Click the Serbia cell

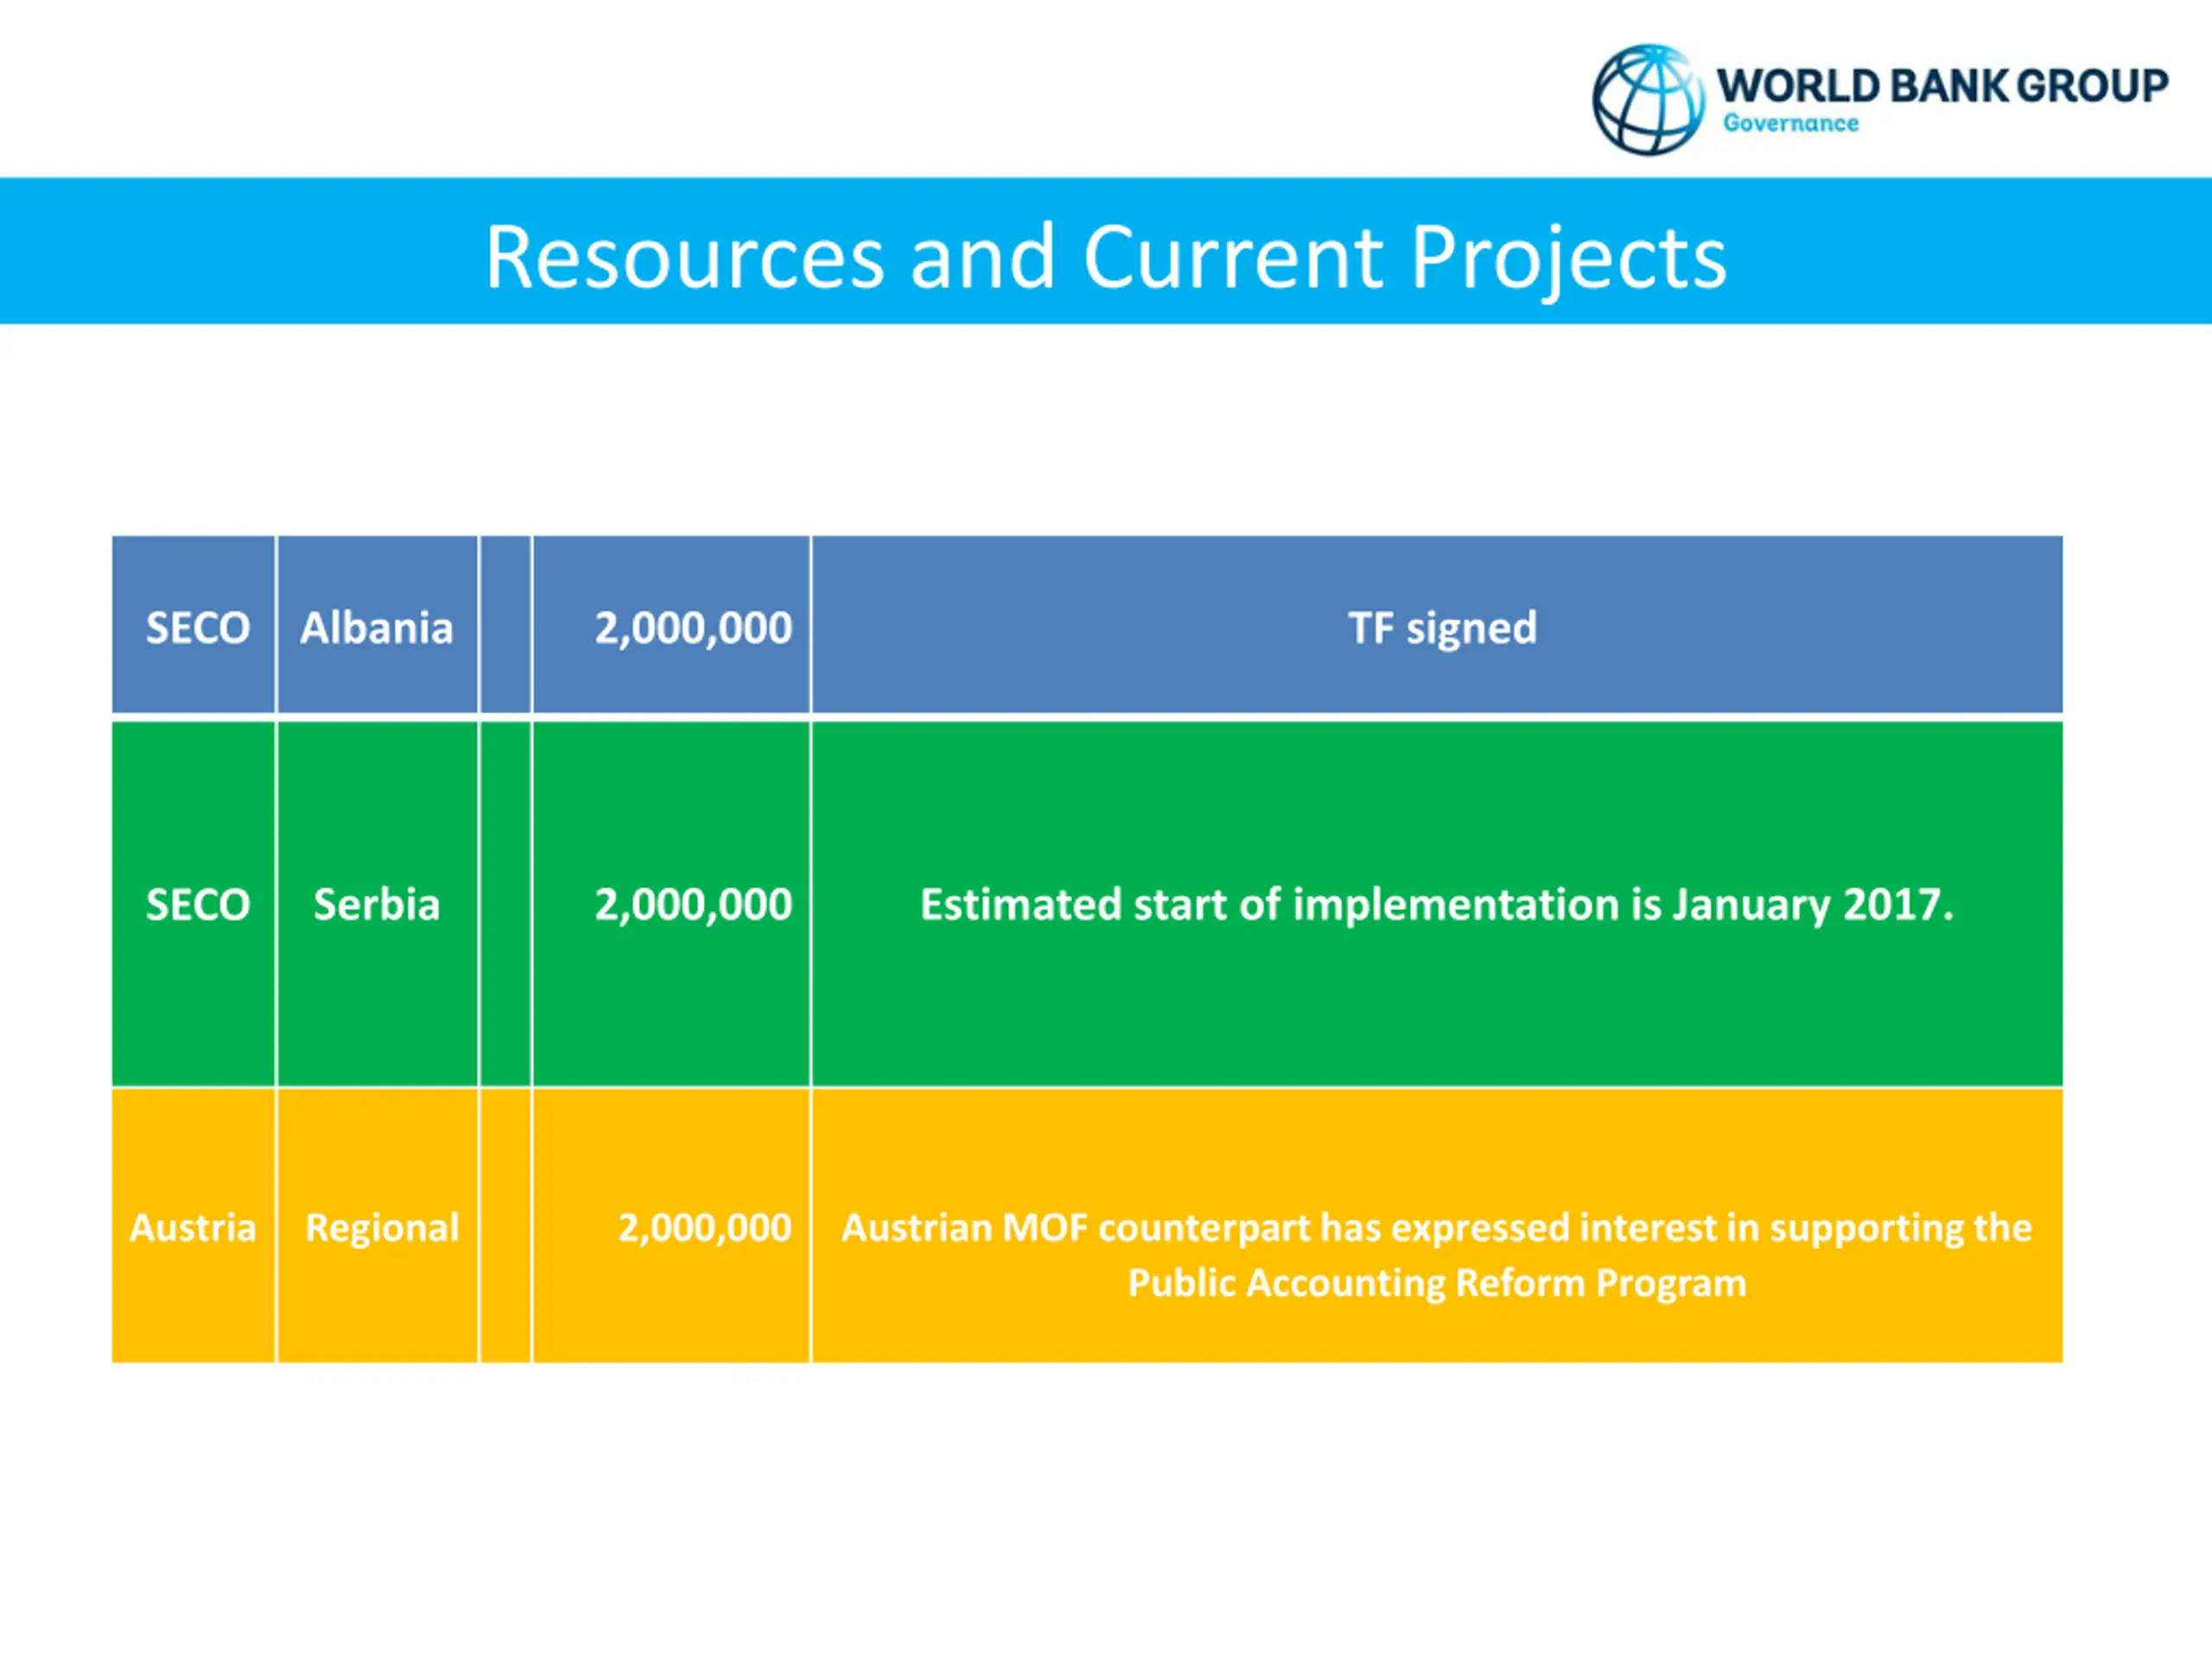377,904
